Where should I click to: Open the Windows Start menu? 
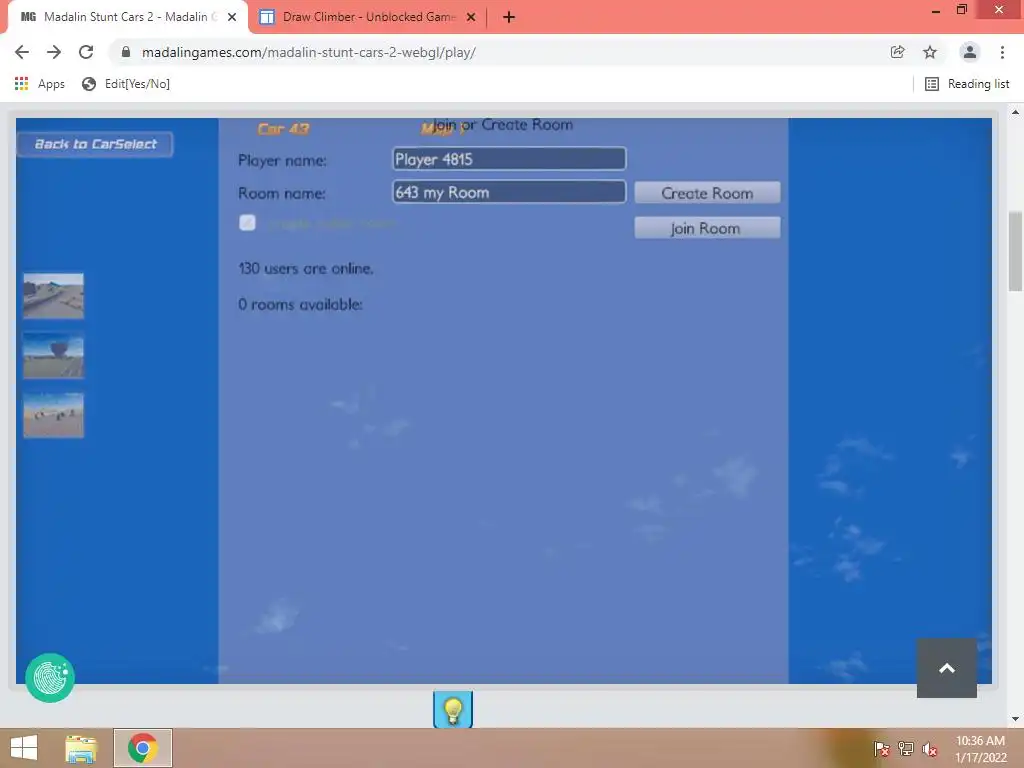(x=24, y=748)
